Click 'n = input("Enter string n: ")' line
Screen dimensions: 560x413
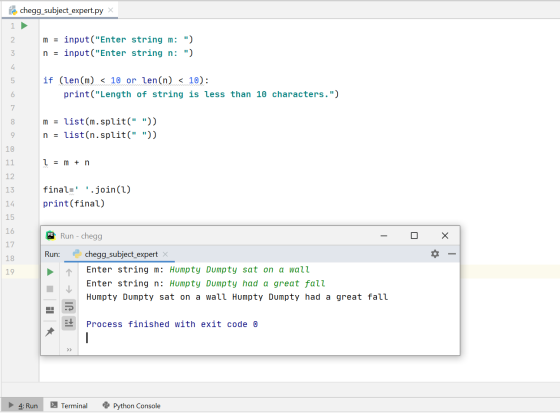pos(118,53)
